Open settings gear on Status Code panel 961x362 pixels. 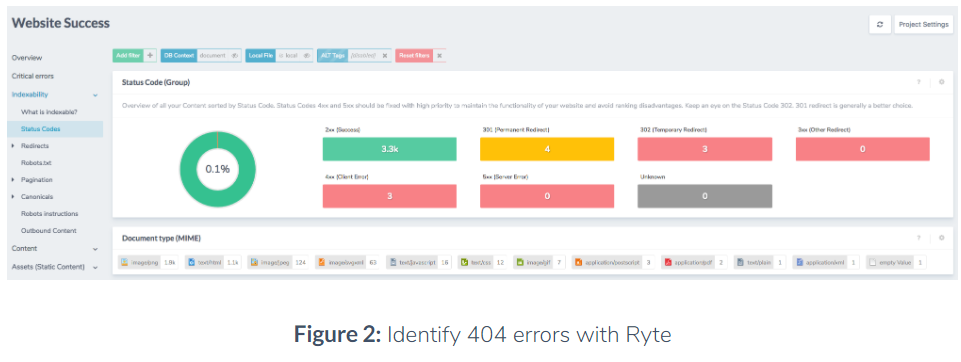point(941,81)
